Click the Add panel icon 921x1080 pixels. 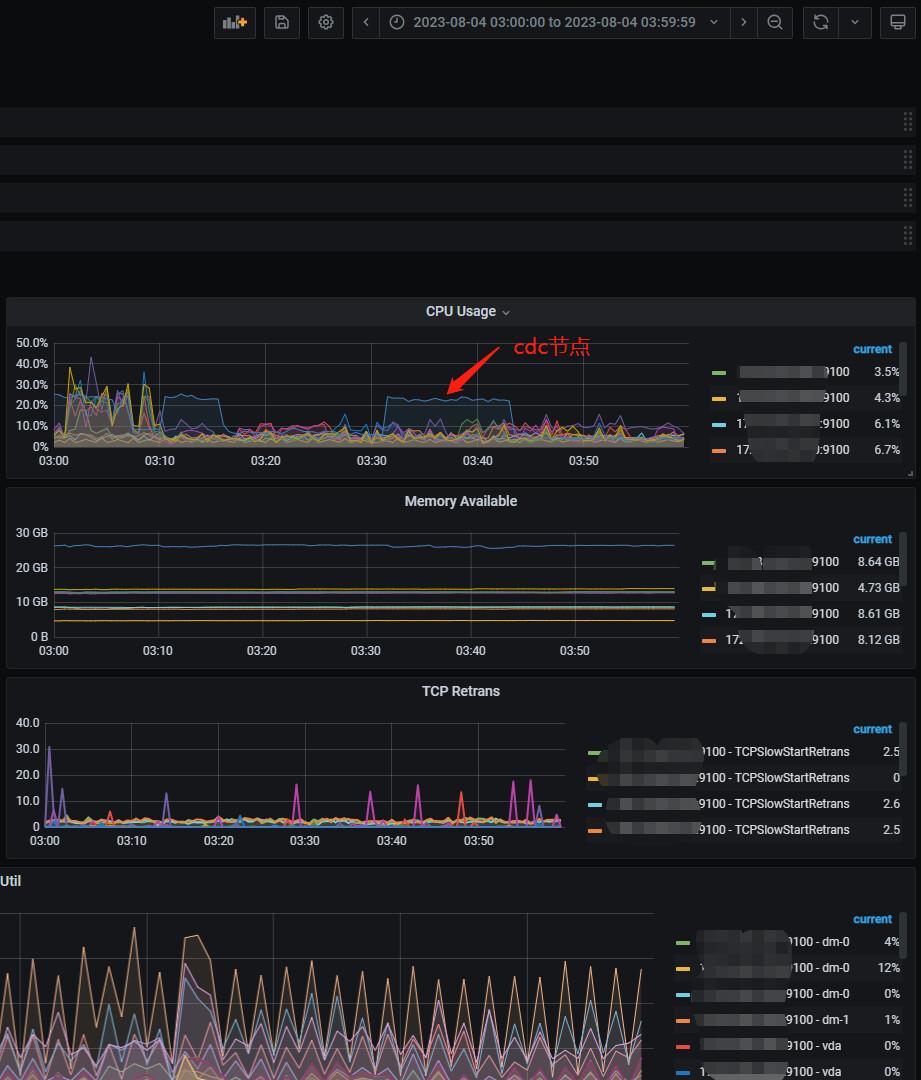[x=235, y=22]
